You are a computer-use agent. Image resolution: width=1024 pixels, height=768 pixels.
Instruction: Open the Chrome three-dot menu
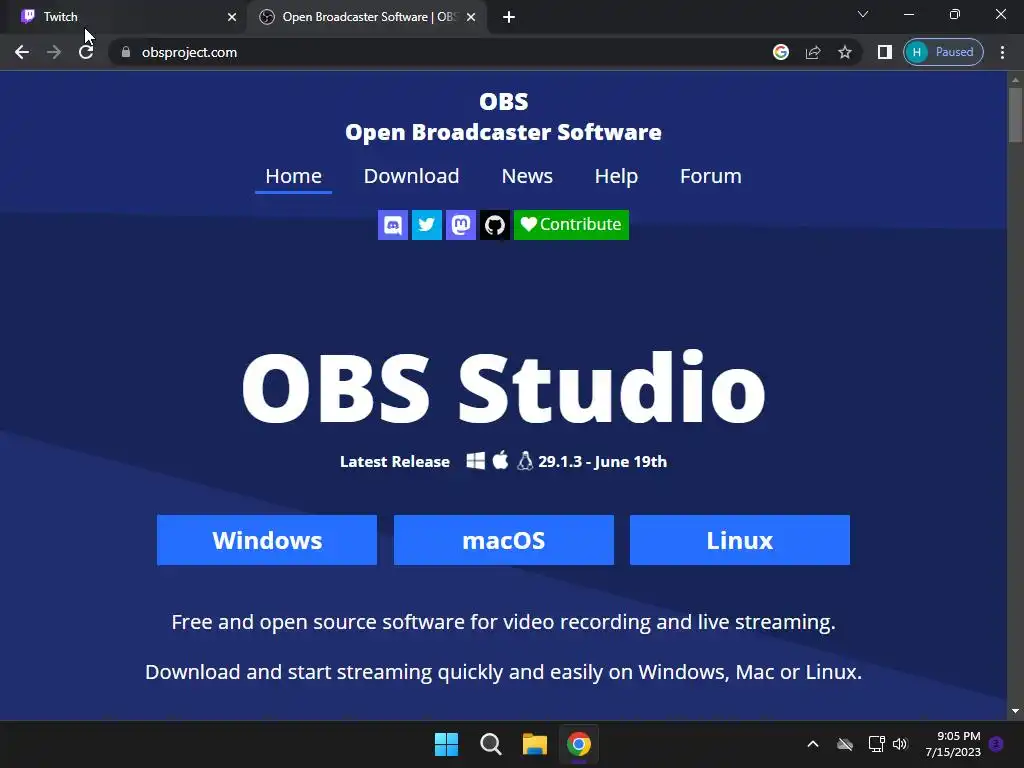click(1002, 52)
